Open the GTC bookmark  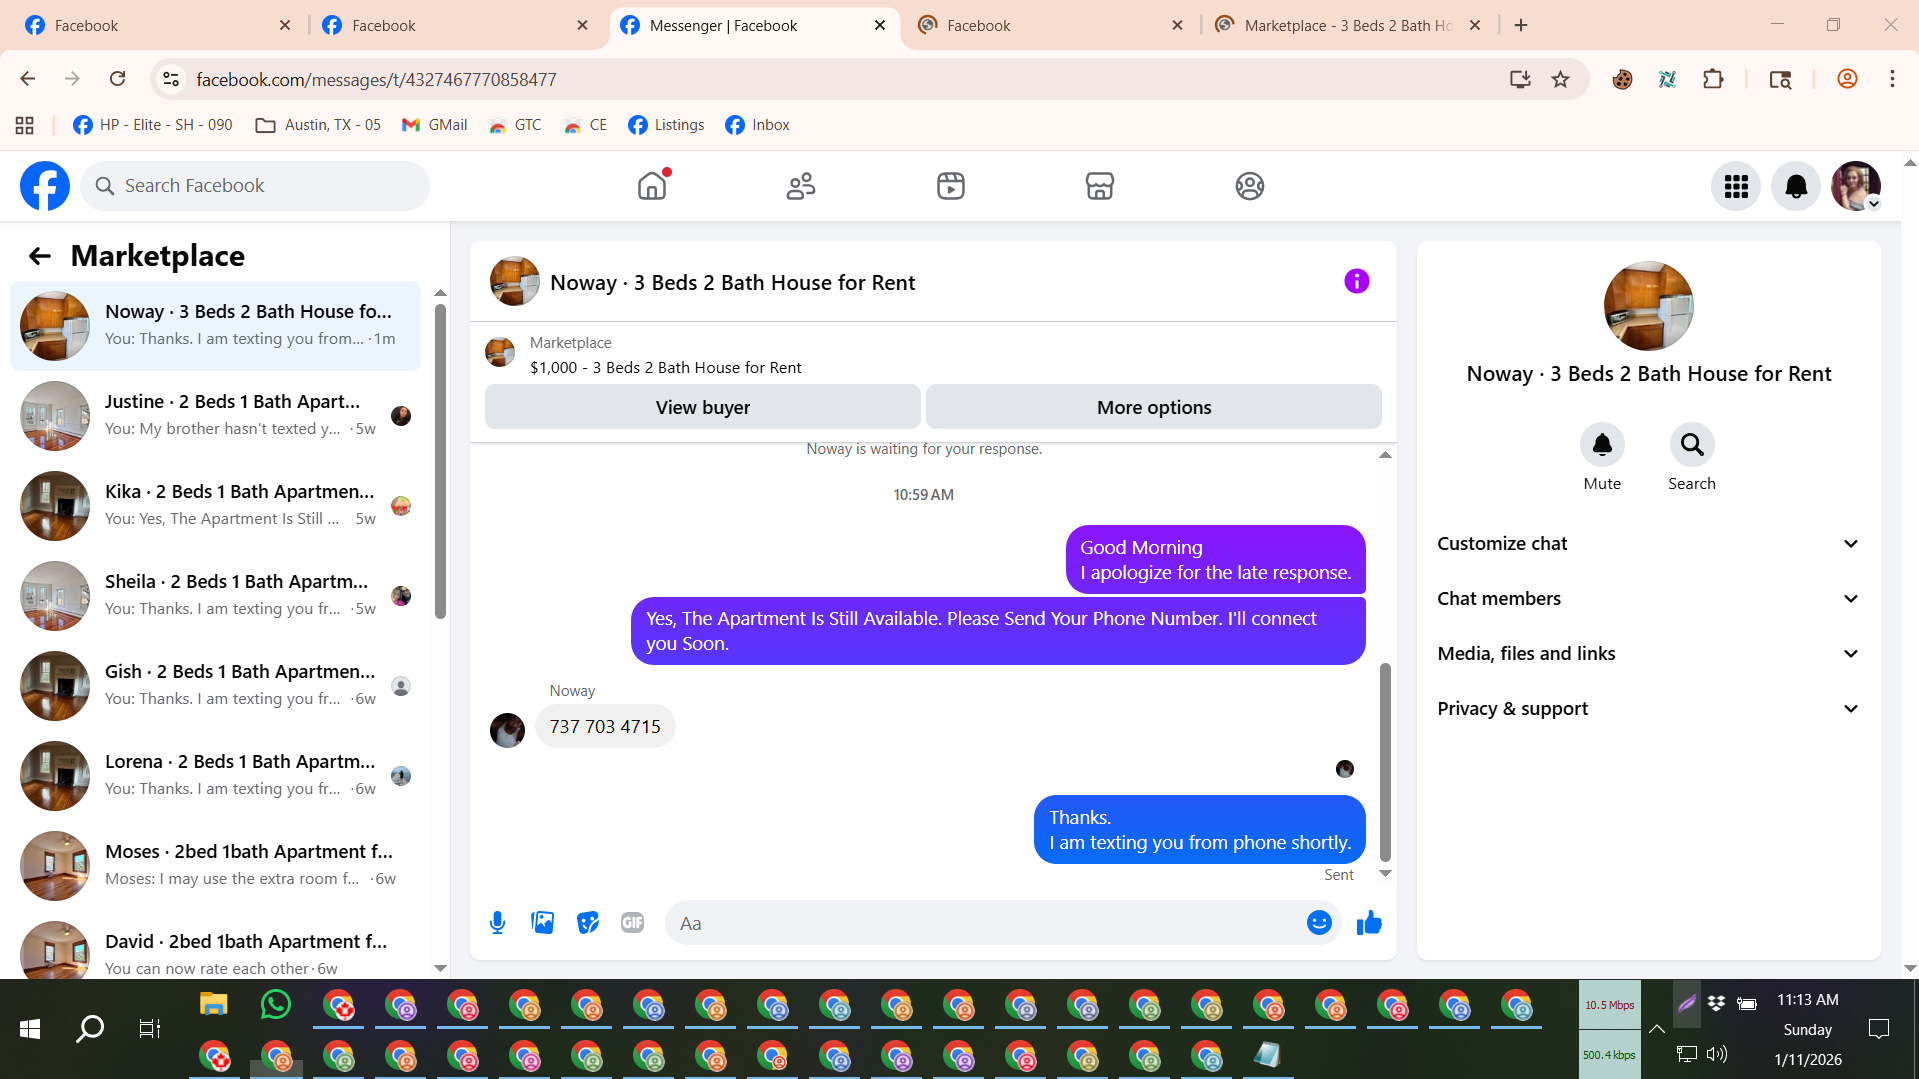pyautogui.click(x=515, y=125)
